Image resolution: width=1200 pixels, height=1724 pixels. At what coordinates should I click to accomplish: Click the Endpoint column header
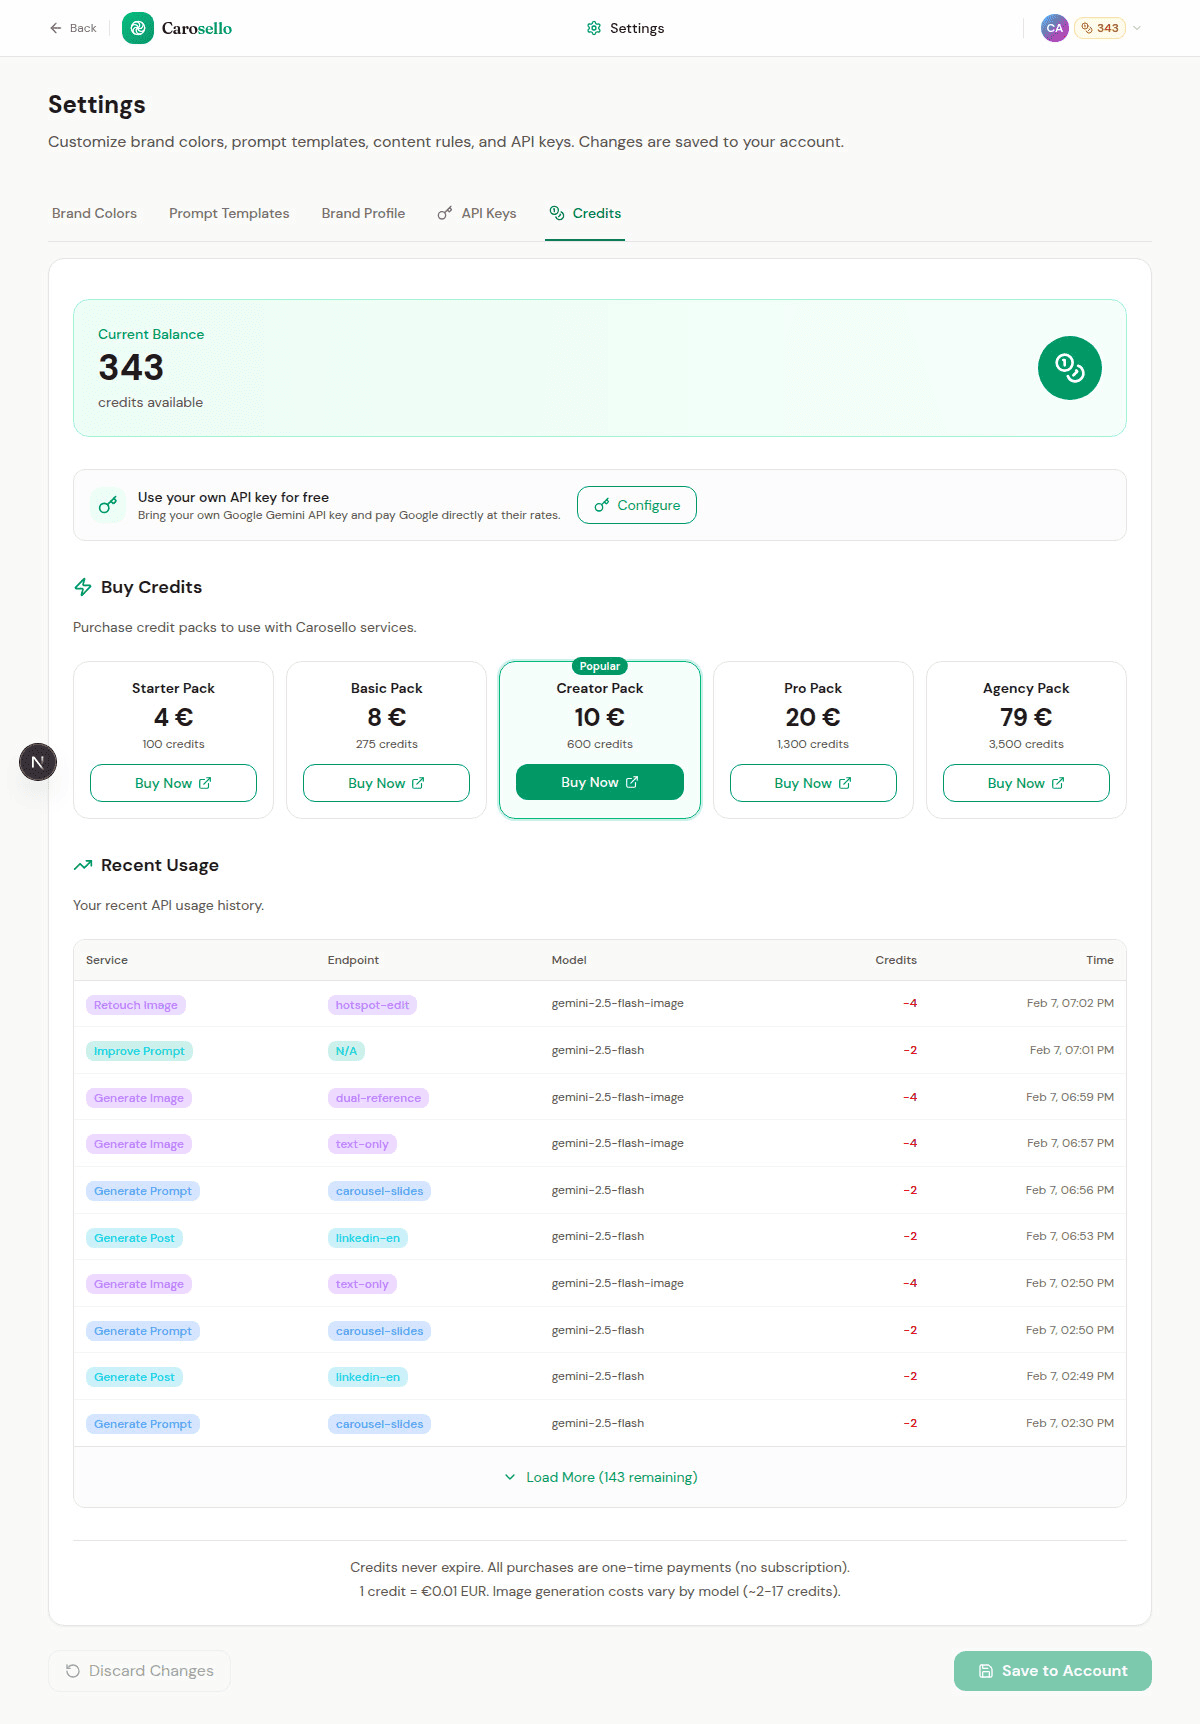coord(353,960)
